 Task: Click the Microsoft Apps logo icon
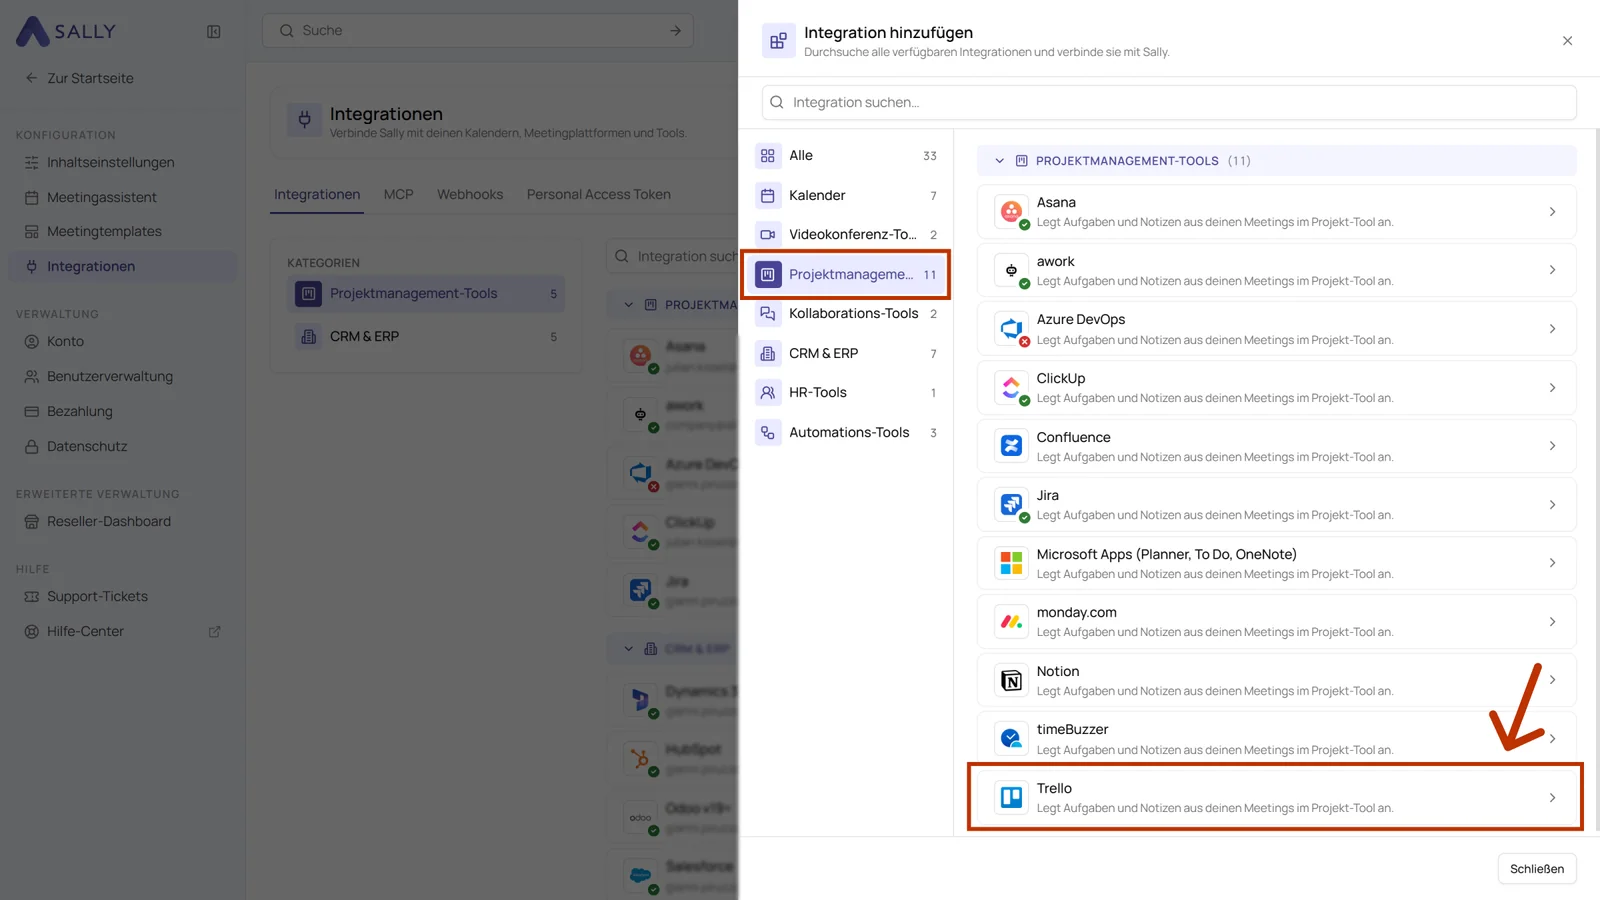[x=1011, y=563]
